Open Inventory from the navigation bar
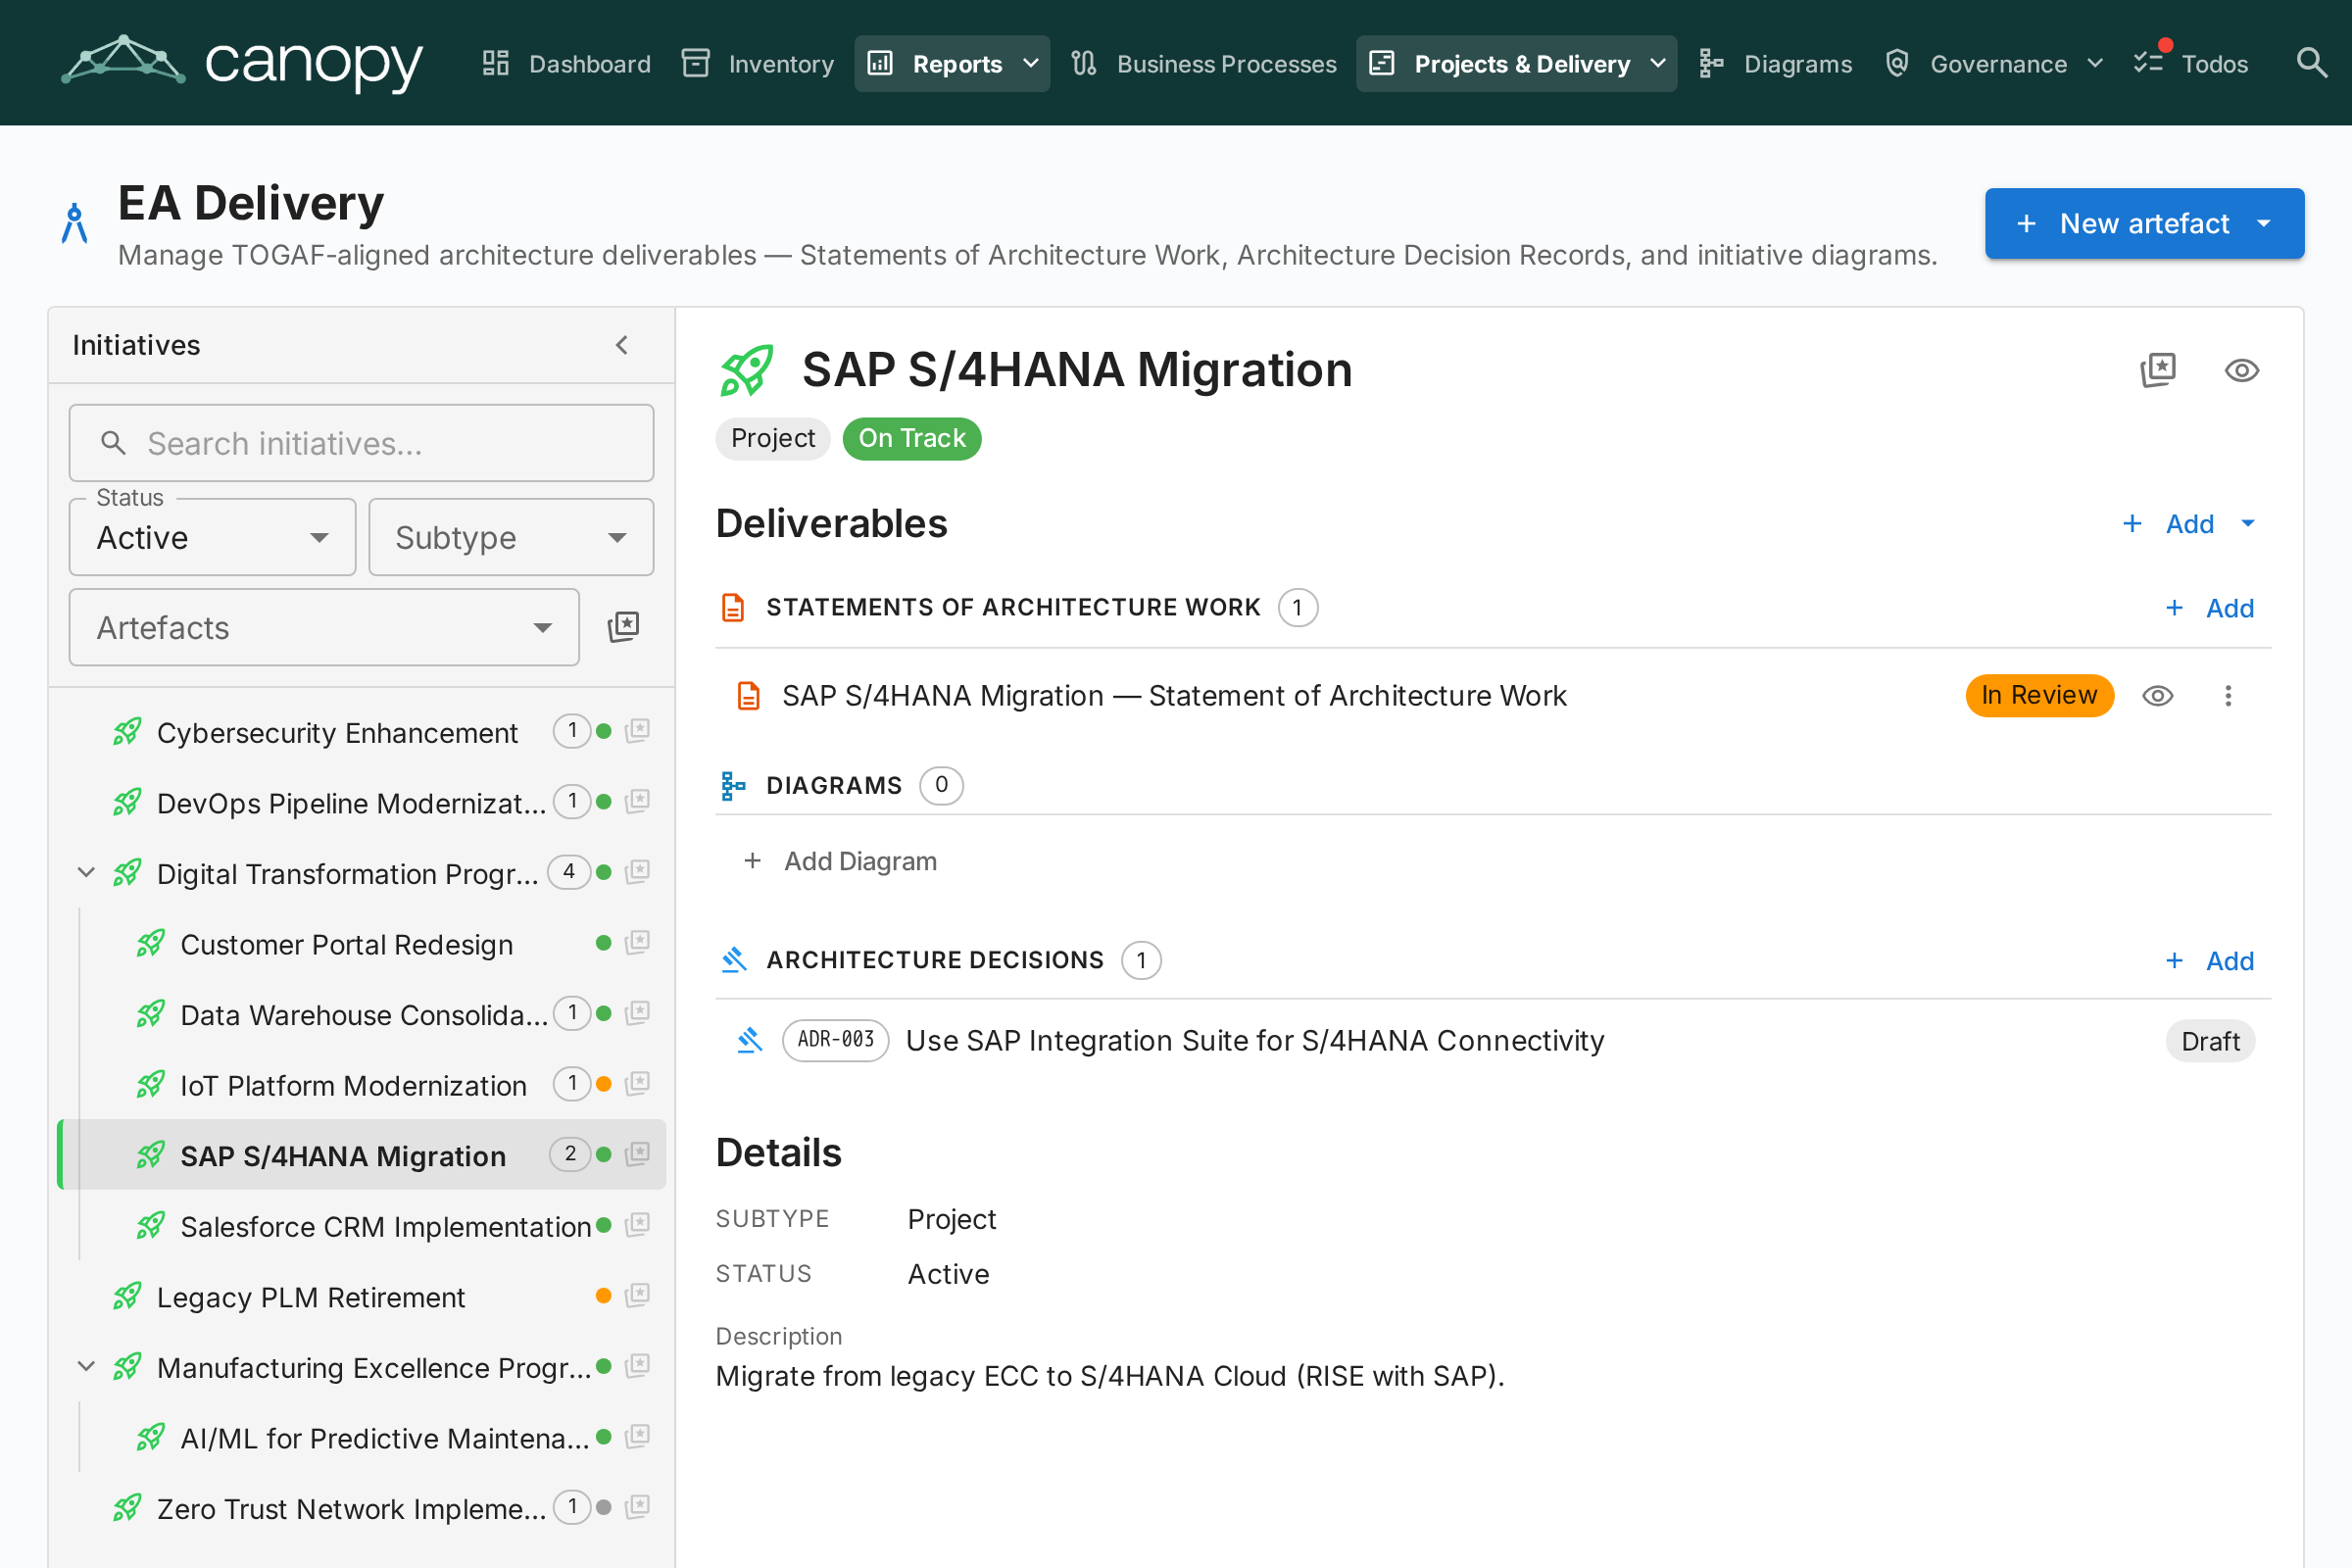Screen dimensions: 2352x1568 point(758,64)
